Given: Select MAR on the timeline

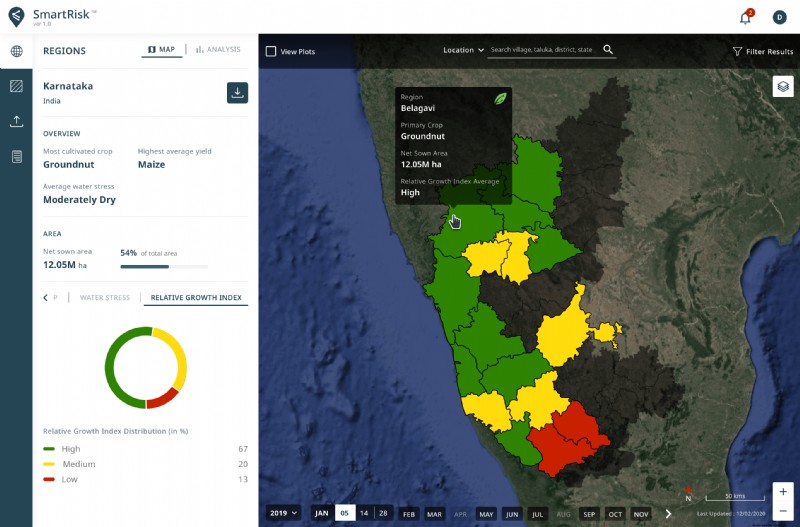Looking at the screenshot, I should tap(434, 514).
